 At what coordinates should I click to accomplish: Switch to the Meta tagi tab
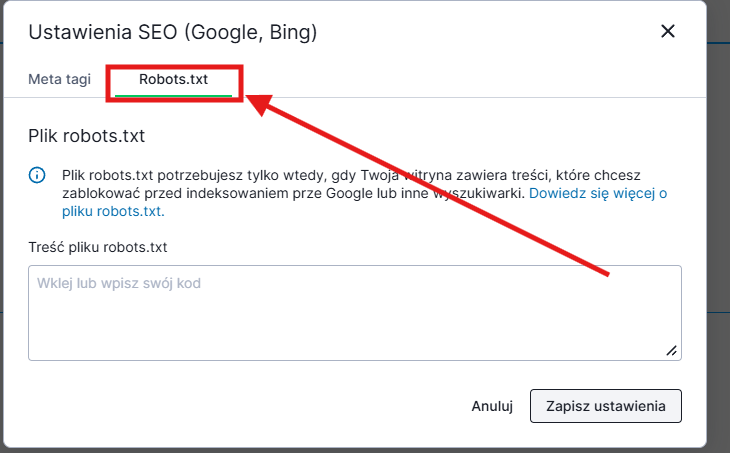click(59, 80)
